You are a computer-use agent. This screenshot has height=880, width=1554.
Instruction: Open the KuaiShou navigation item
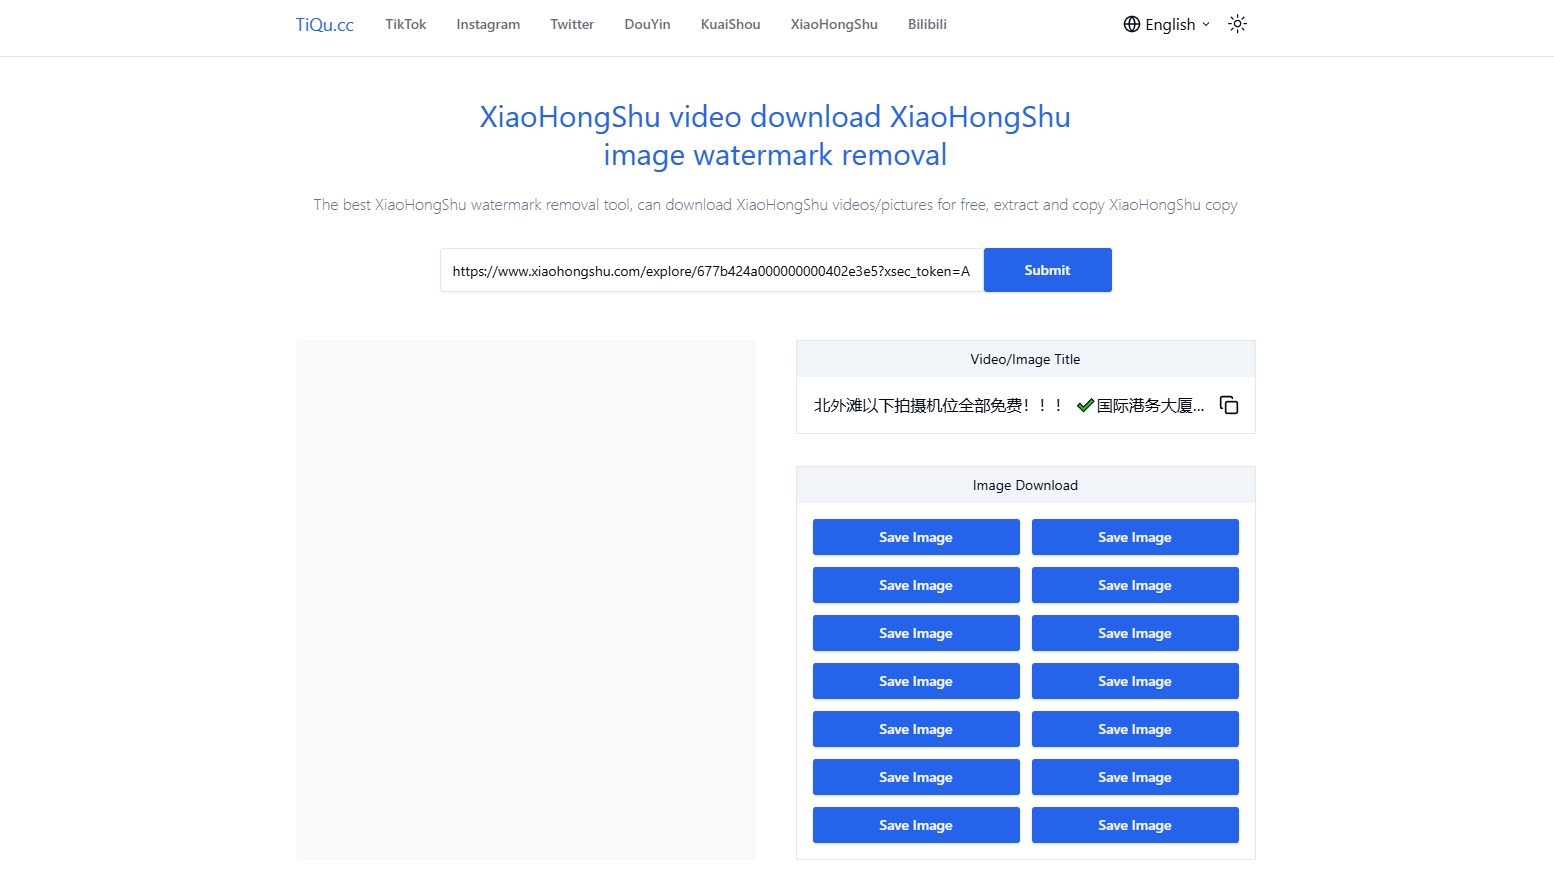click(730, 24)
